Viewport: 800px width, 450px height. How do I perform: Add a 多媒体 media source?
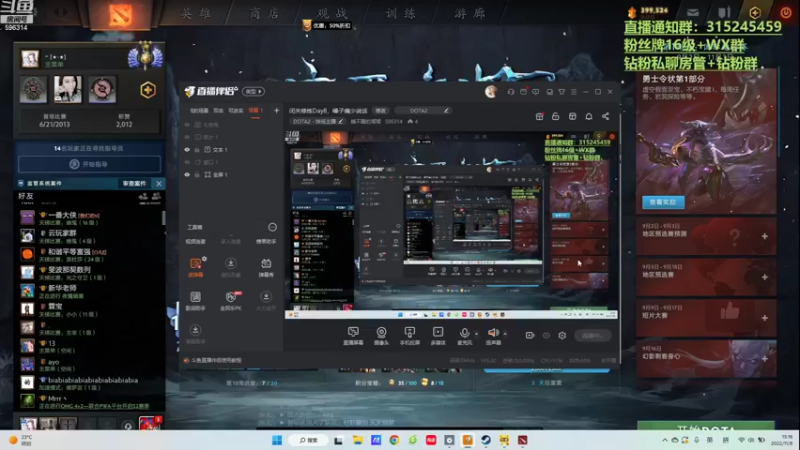click(x=438, y=336)
